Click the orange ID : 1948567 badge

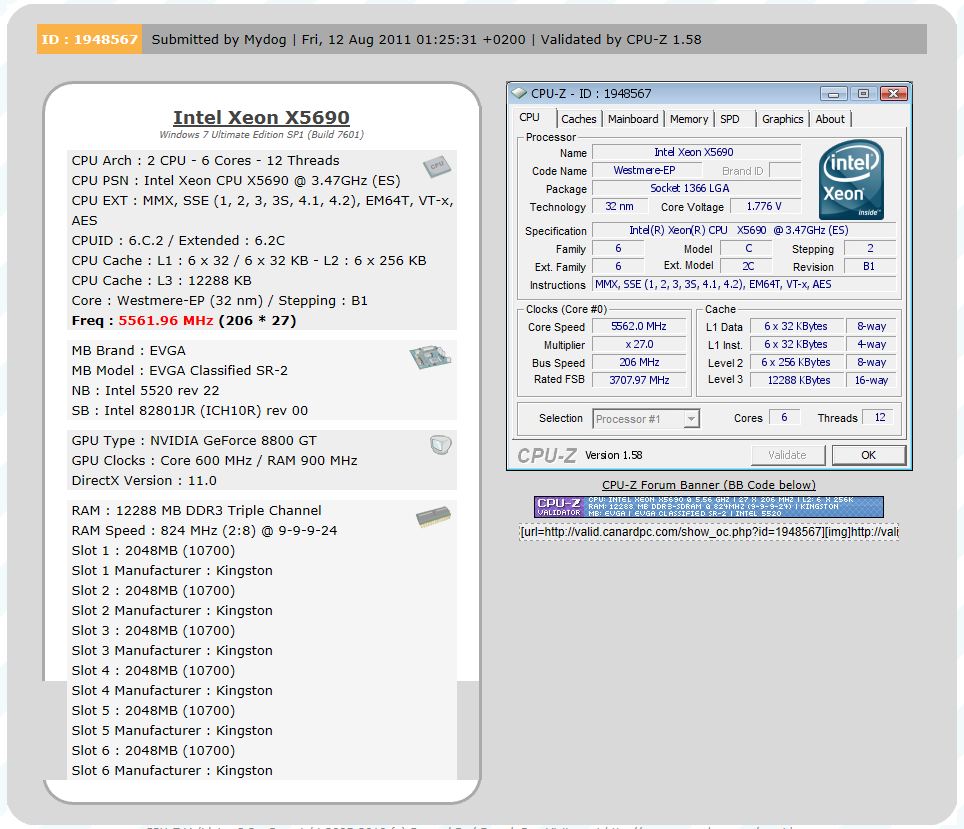tap(90, 39)
